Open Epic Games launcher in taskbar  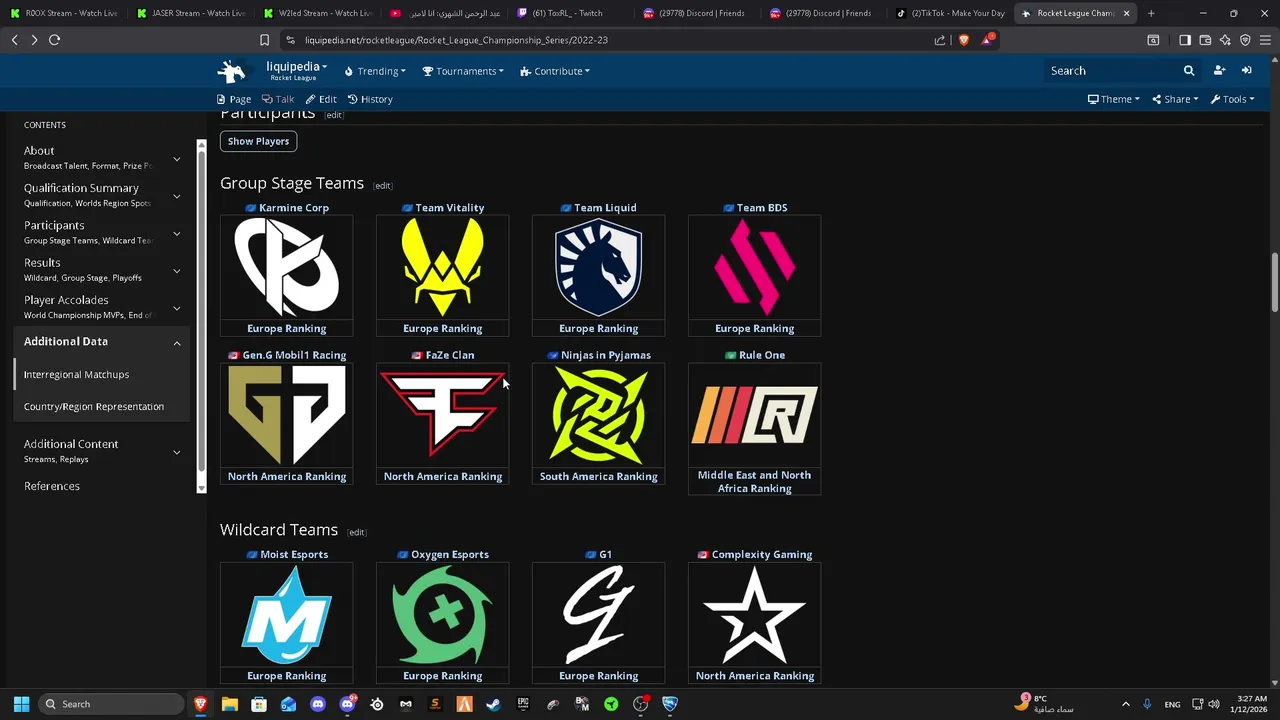tap(523, 704)
